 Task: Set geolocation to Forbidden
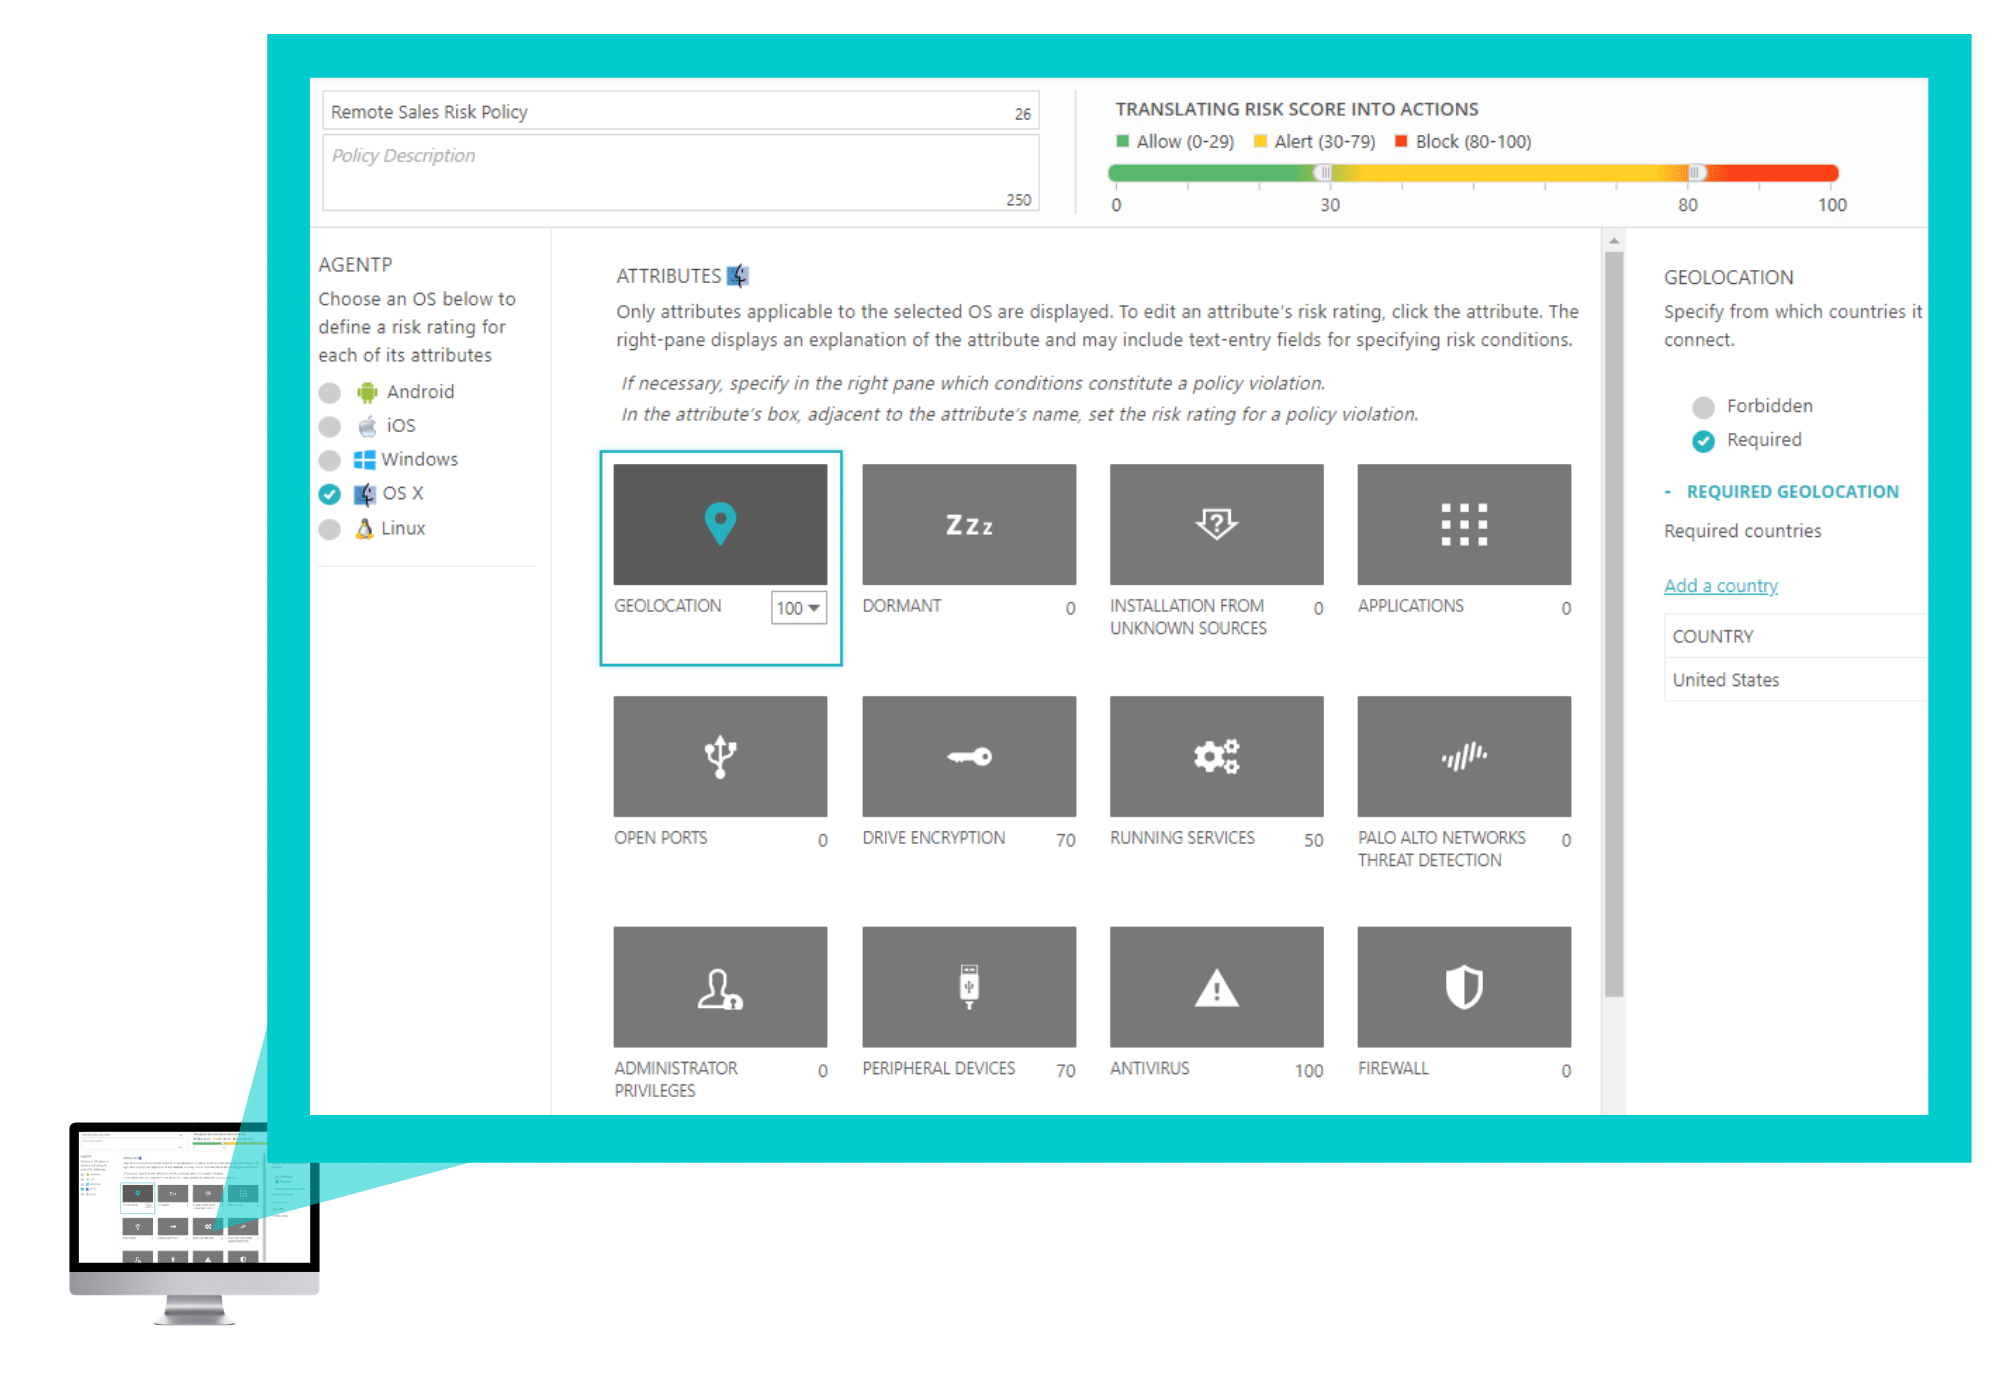point(1702,406)
